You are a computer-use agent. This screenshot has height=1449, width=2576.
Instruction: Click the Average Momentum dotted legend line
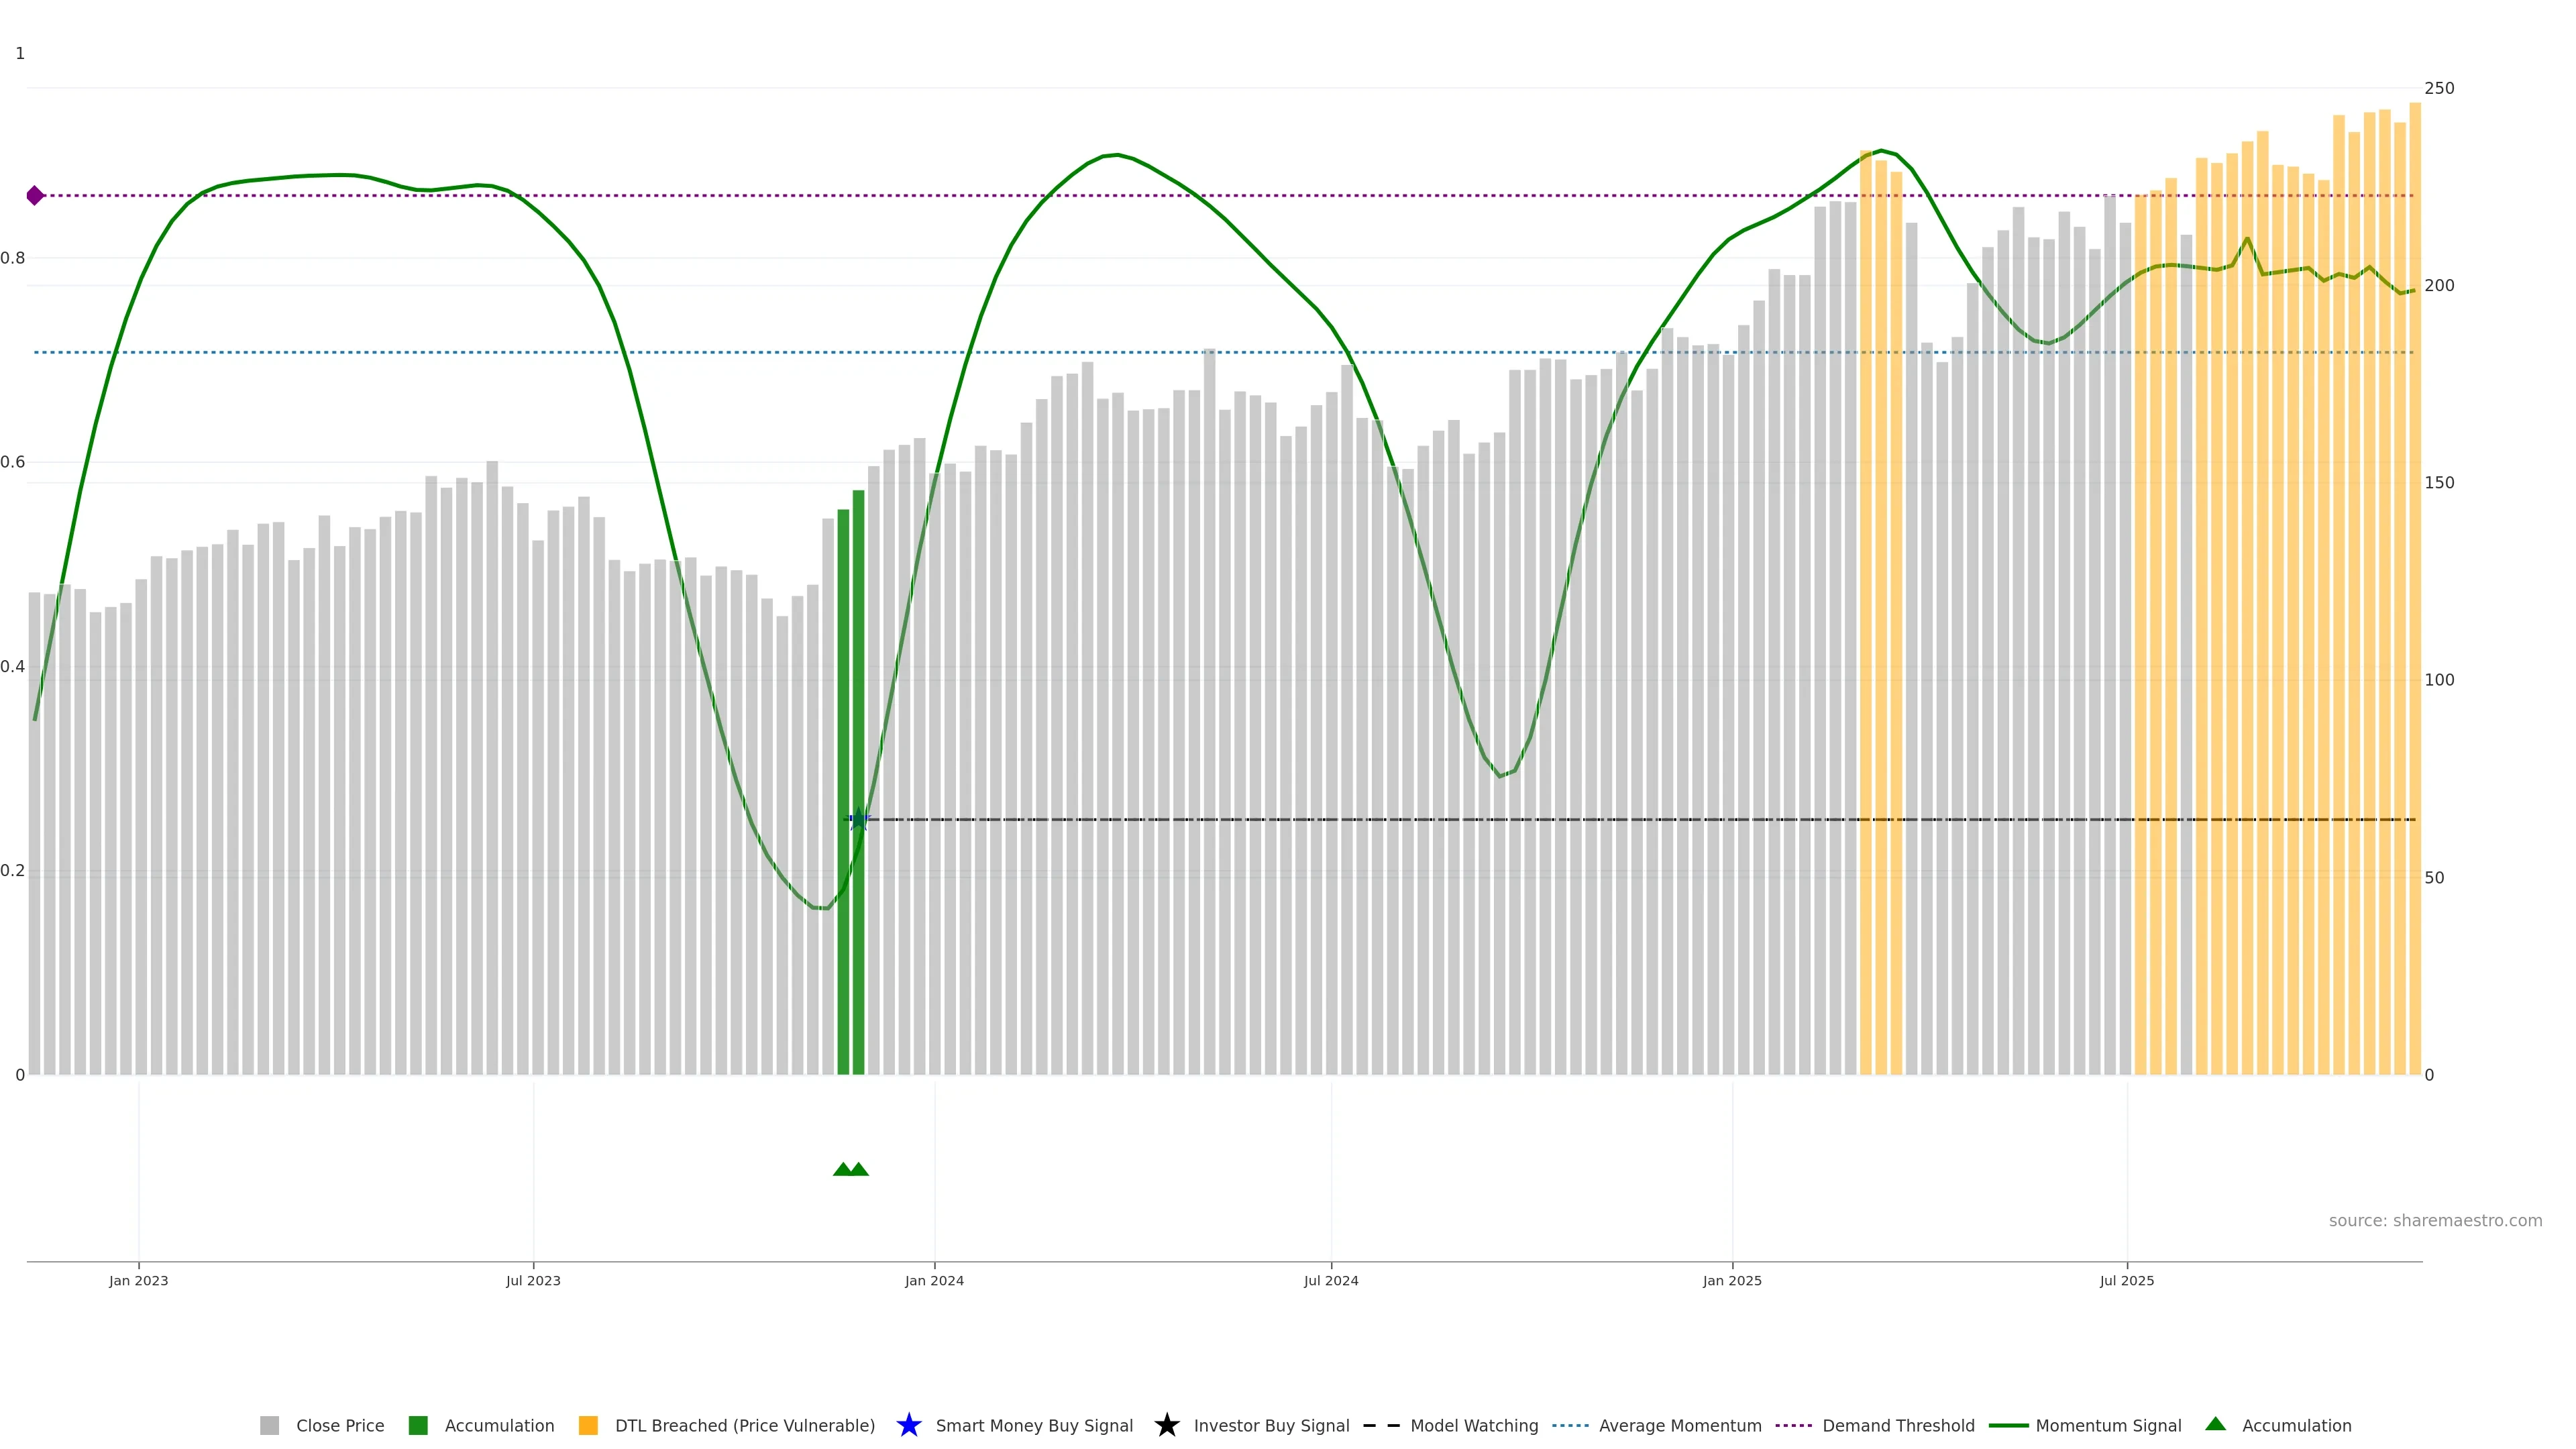(x=1570, y=1425)
